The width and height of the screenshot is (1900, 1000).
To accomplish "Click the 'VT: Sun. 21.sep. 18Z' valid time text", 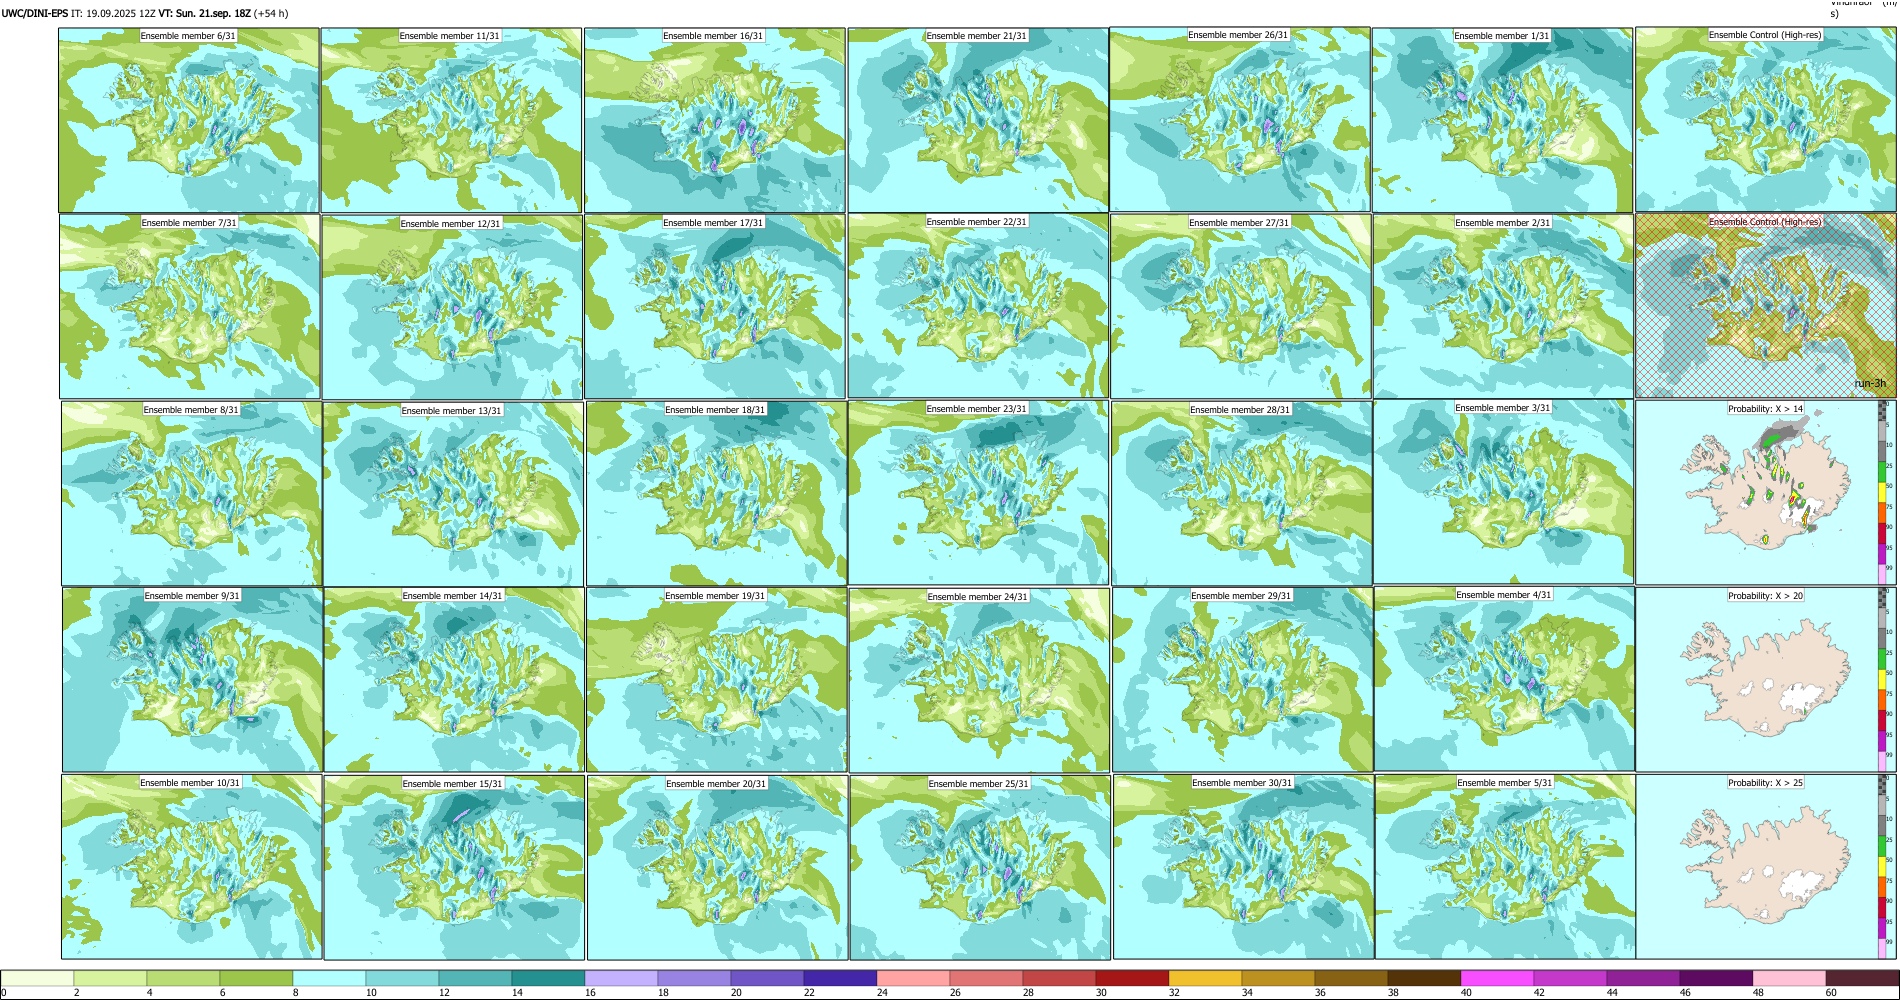I will [x=204, y=13].
